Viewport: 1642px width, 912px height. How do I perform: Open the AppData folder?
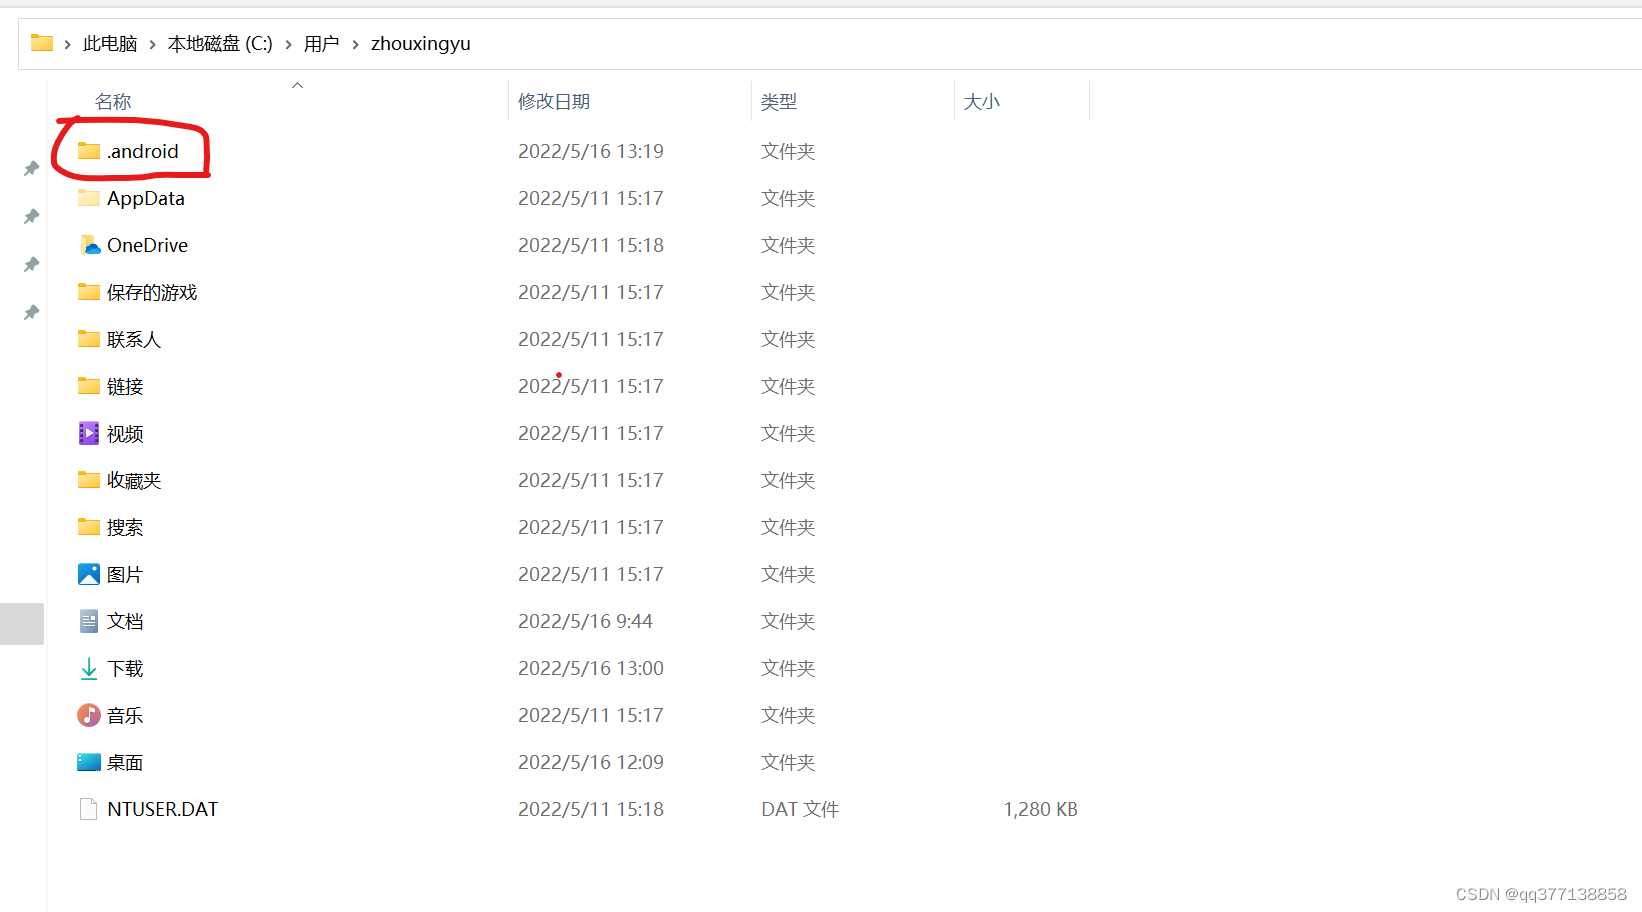145,198
